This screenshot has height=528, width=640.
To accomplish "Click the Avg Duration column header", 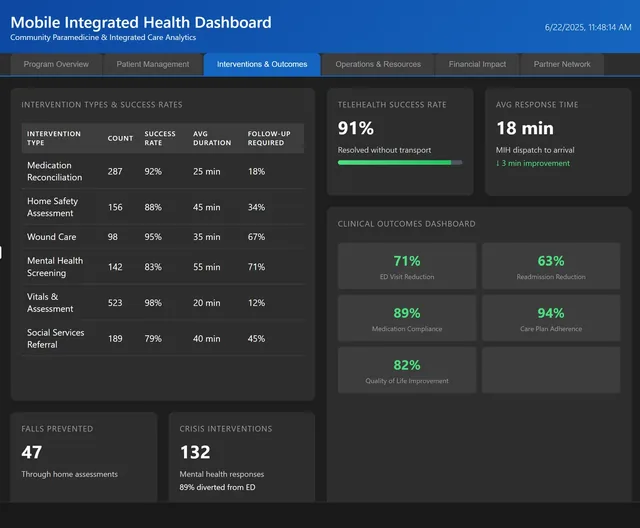I will (212, 138).
